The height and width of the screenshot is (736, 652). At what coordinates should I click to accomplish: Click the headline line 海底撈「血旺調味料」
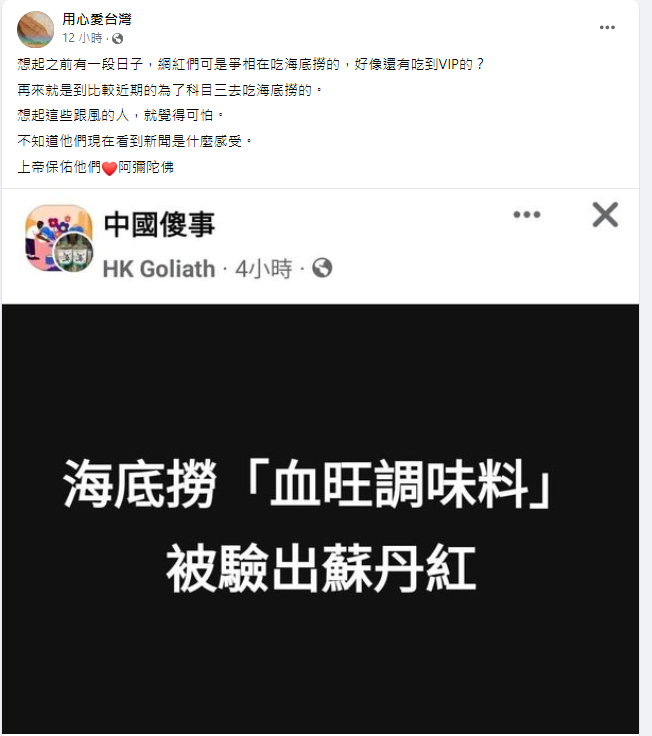(x=308, y=483)
